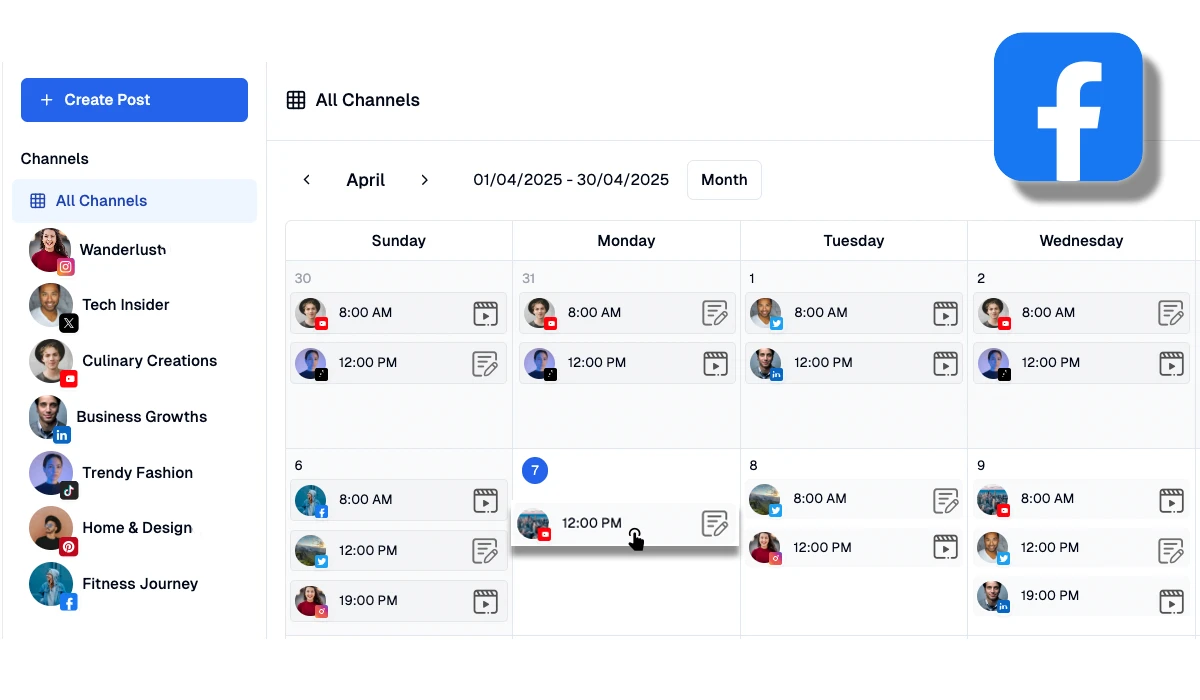Click date number 2 on Wednesday
Viewport: 1200px width, 700px height.
(981, 279)
